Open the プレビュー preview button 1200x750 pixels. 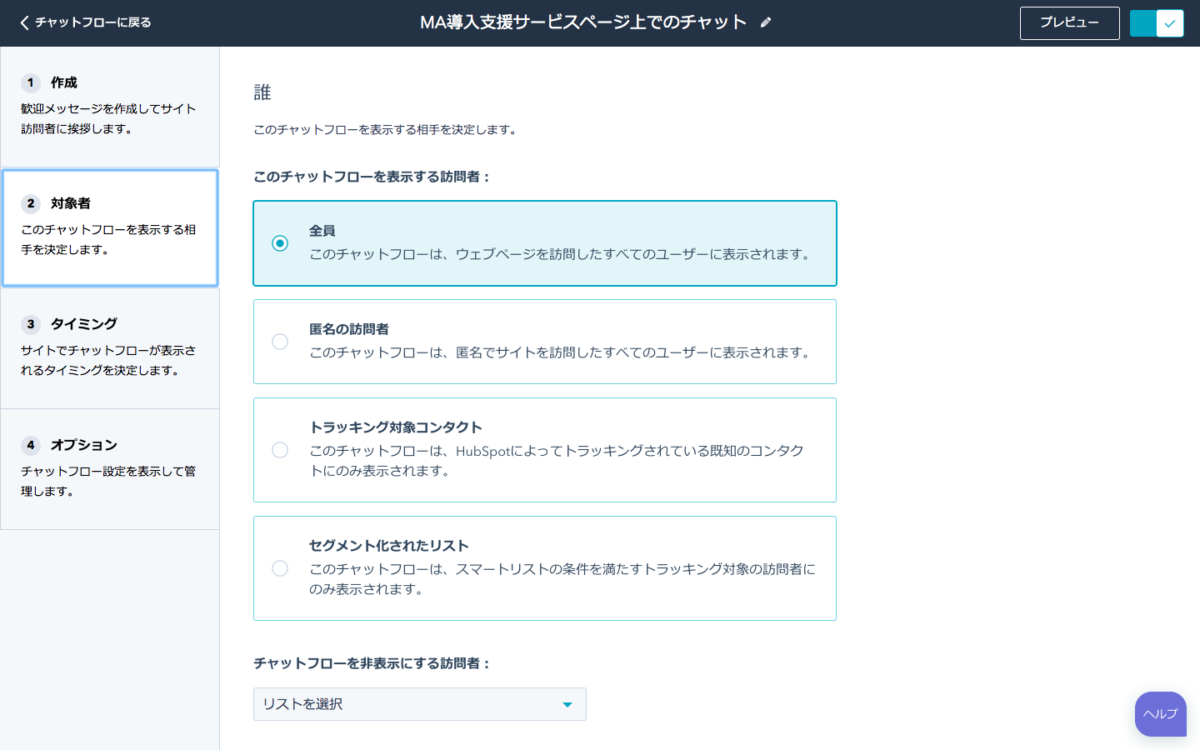click(1069, 23)
